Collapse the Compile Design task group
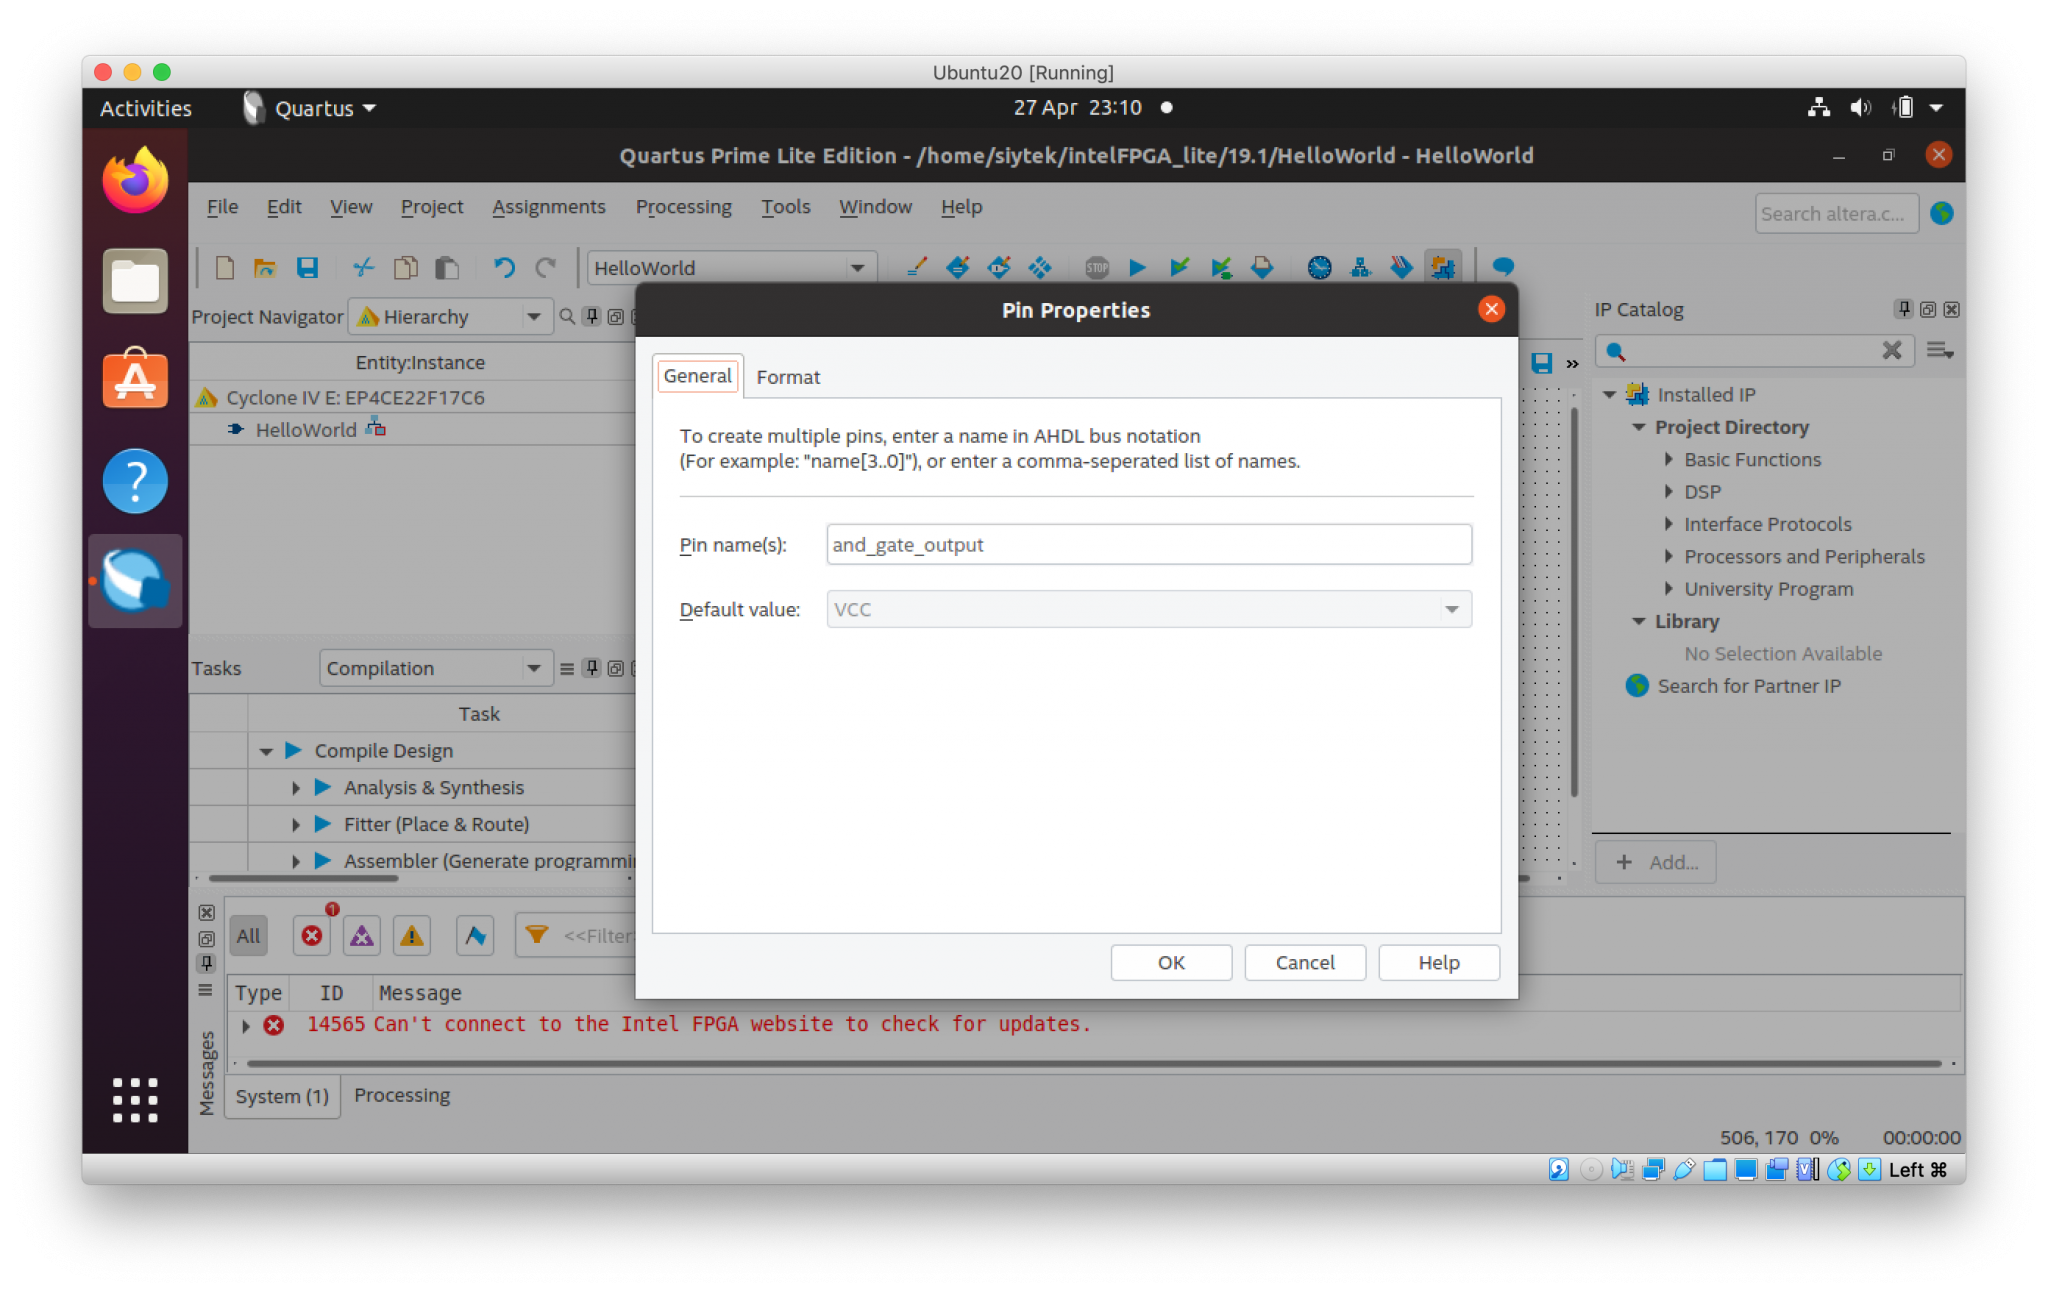Viewport: 2048px width, 1293px height. 266,750
